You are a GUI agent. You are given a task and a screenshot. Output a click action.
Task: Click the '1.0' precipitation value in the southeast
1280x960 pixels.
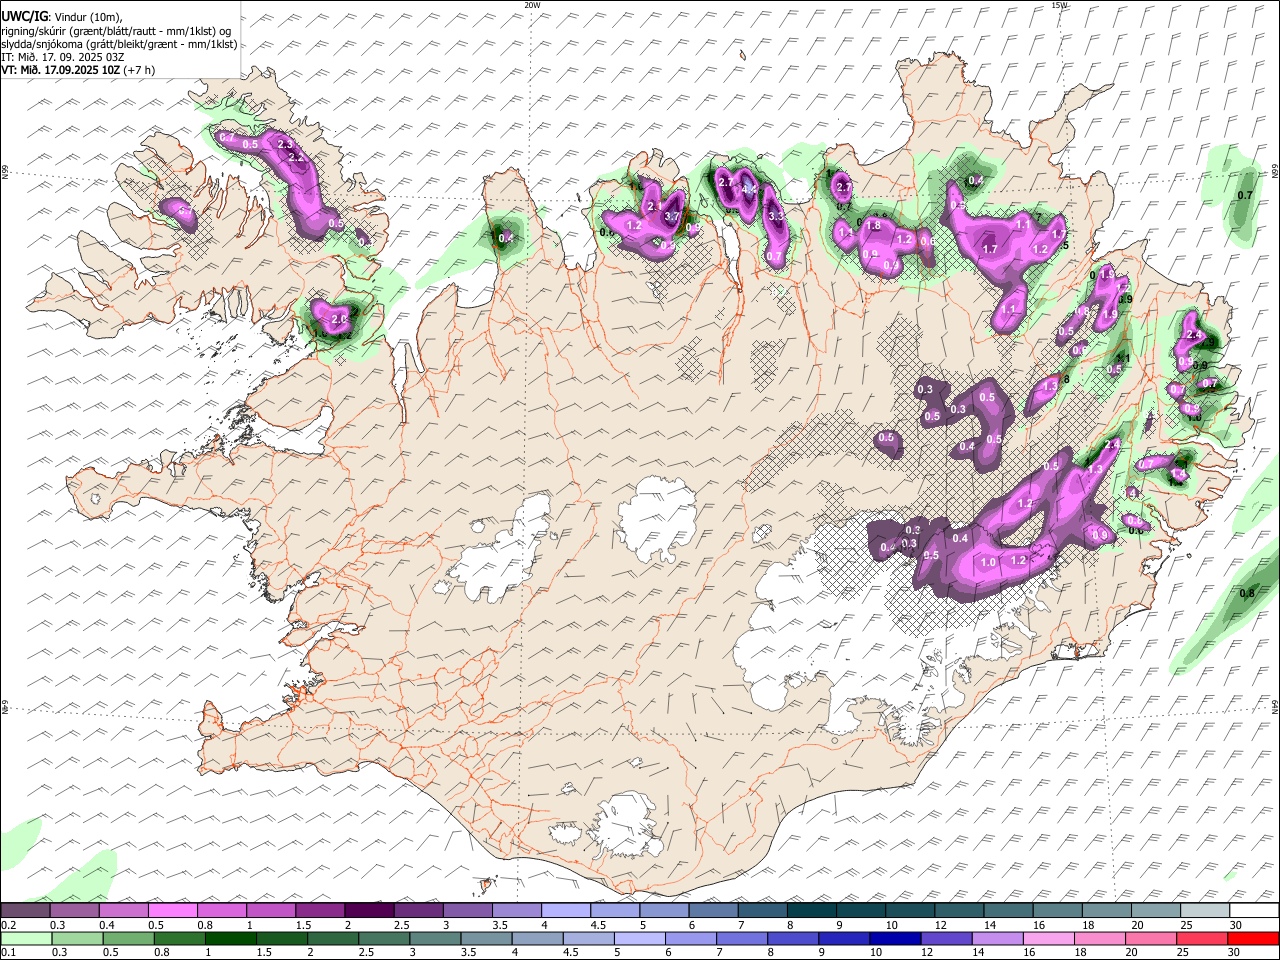coord(988,562)
